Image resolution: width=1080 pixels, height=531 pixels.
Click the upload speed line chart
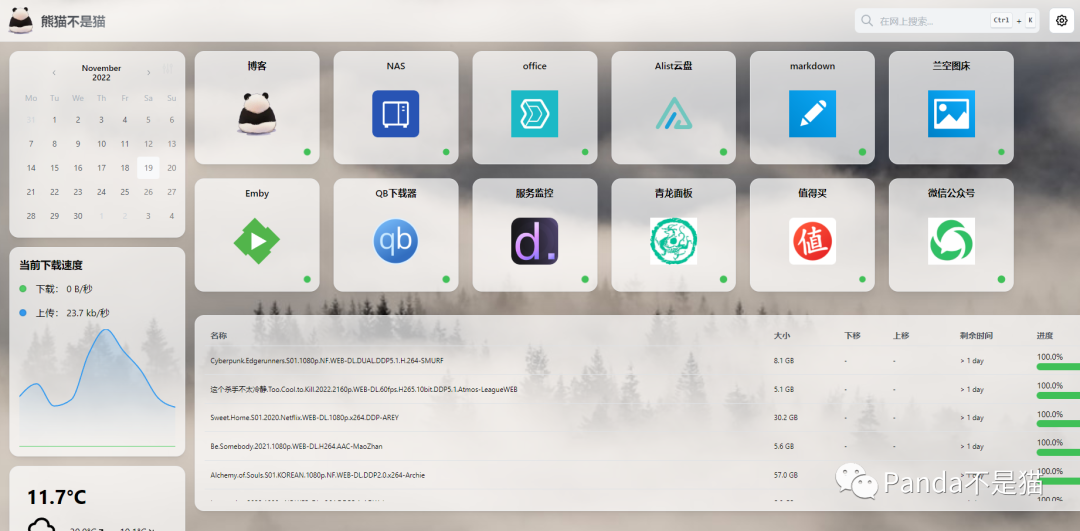click(97, 387)
